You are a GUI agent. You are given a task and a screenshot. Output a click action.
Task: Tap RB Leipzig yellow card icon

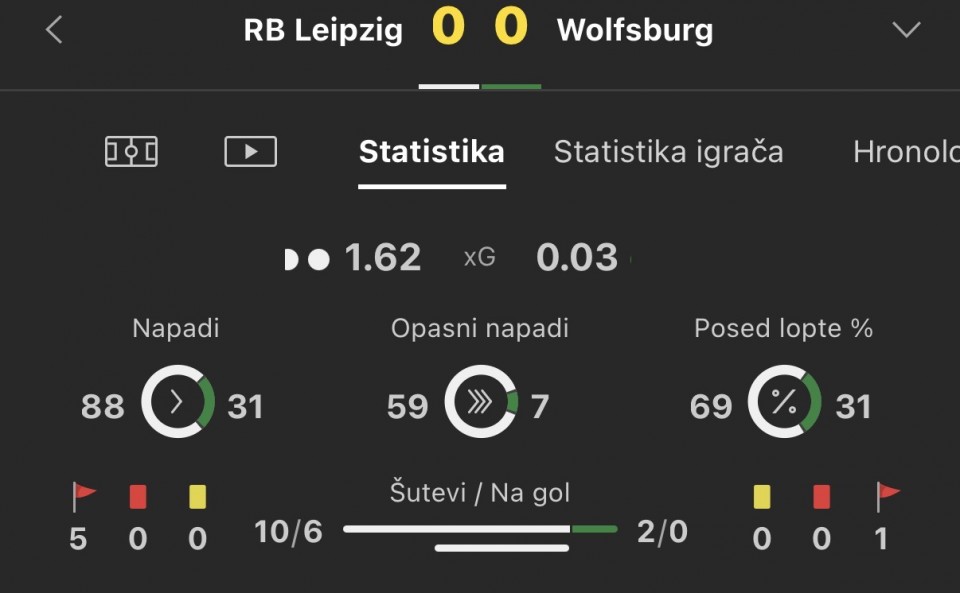[x=197, y=496]
